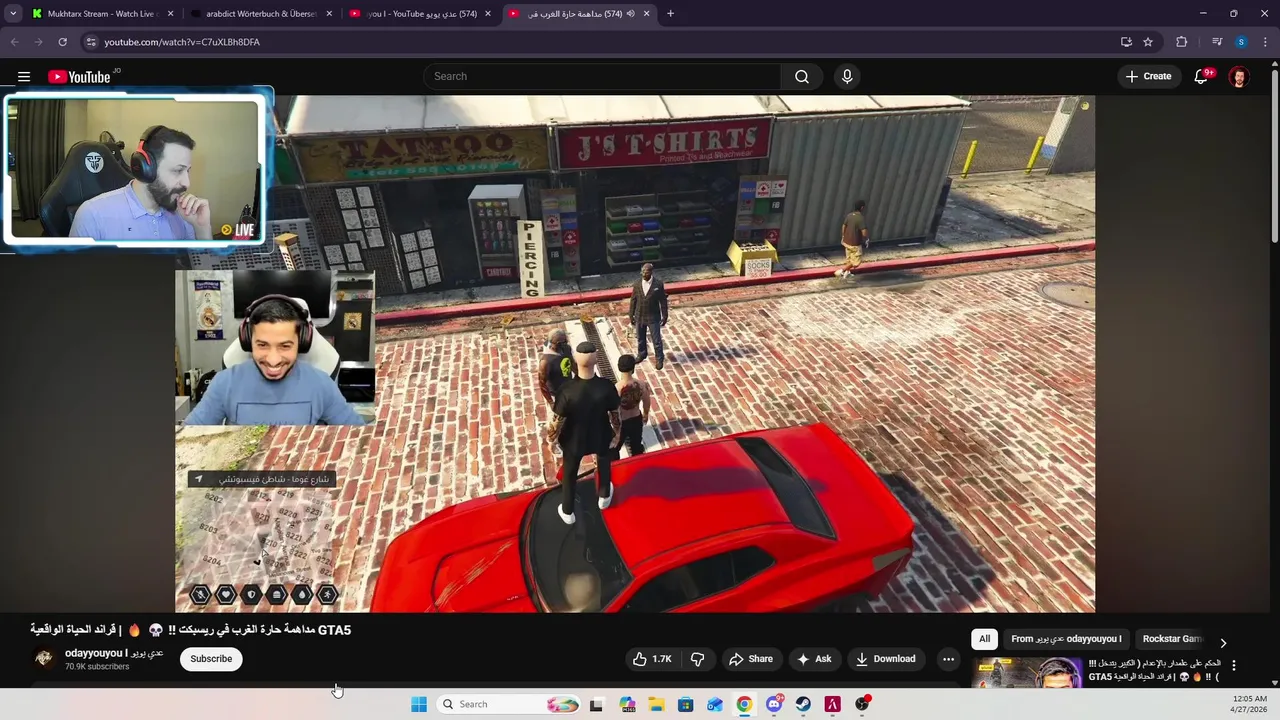The image size is (1280, 720).
Task: Open a new browser tab
Action: tap(670, 14)
